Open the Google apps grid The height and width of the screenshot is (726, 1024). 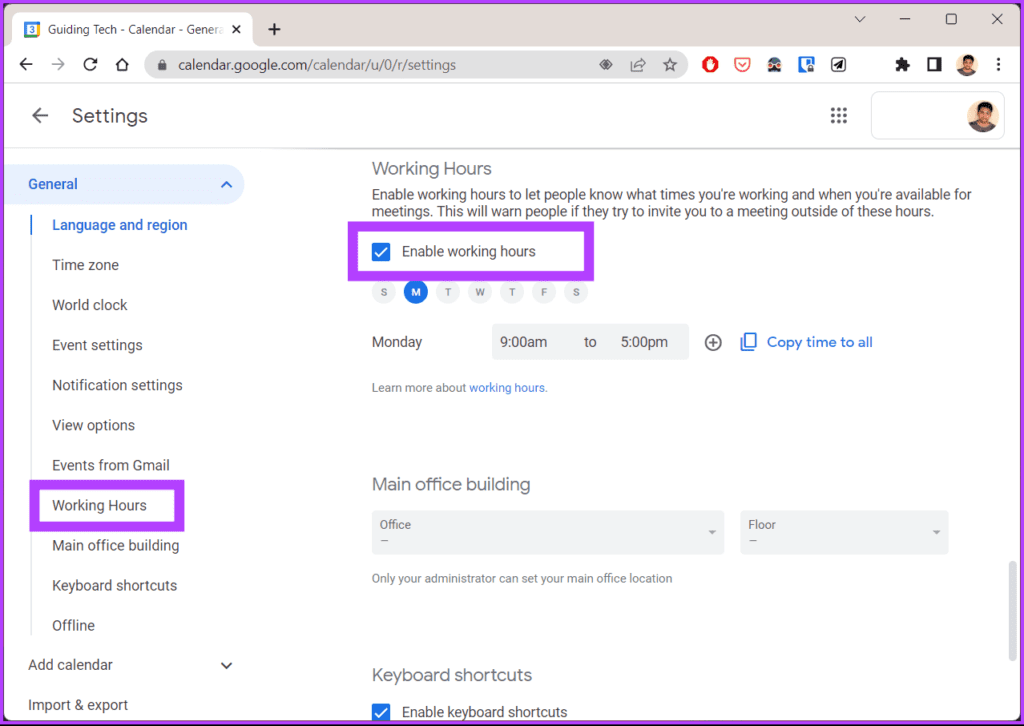tap(839, 116)
